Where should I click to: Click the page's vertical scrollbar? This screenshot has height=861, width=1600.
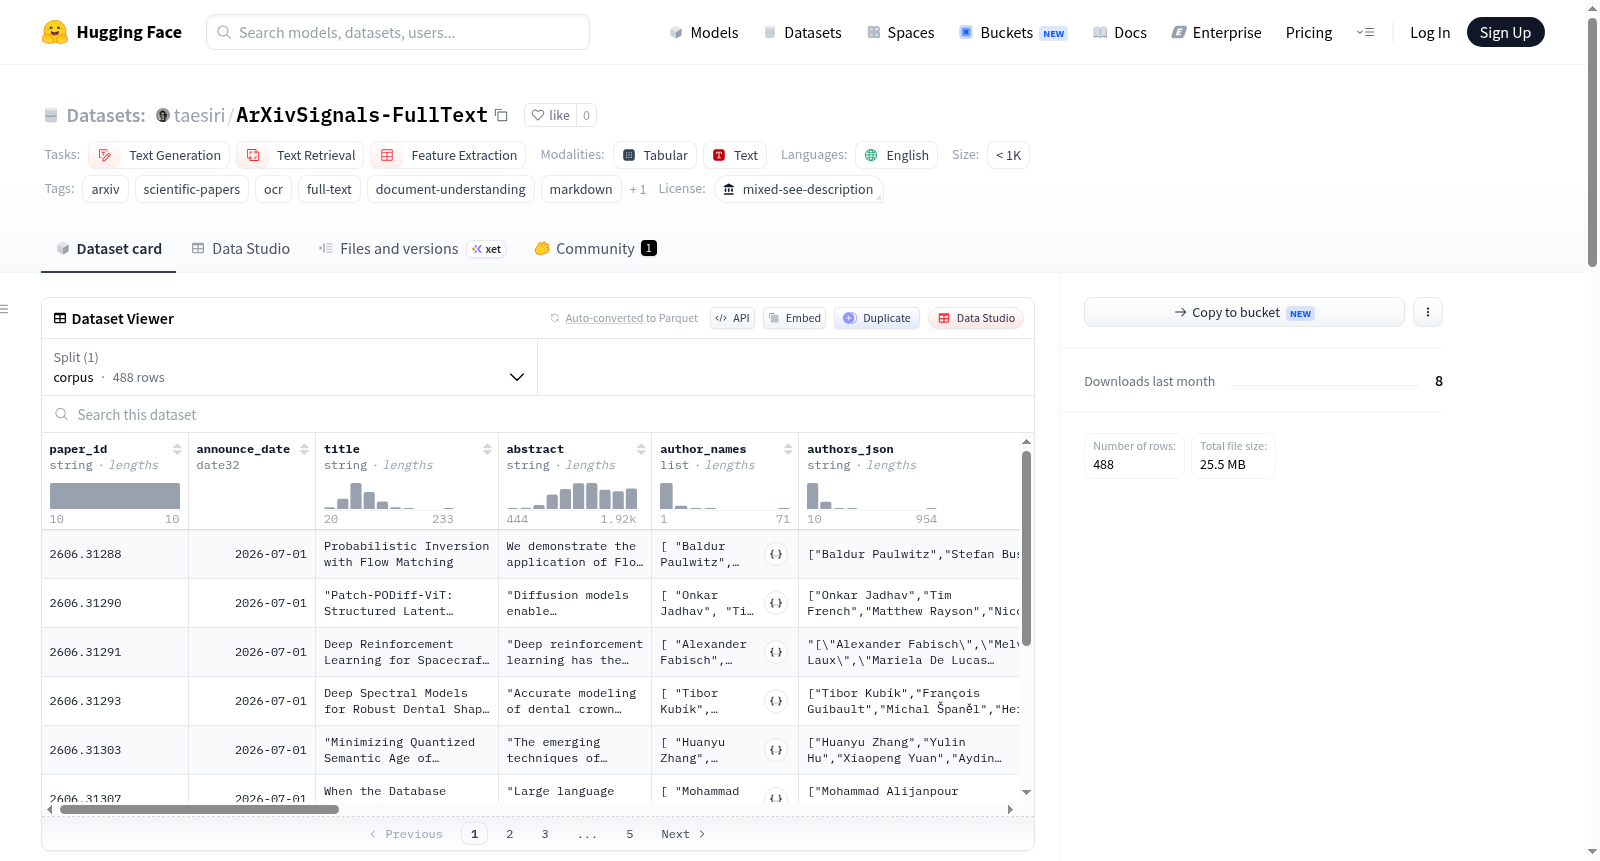(1592, 141)
